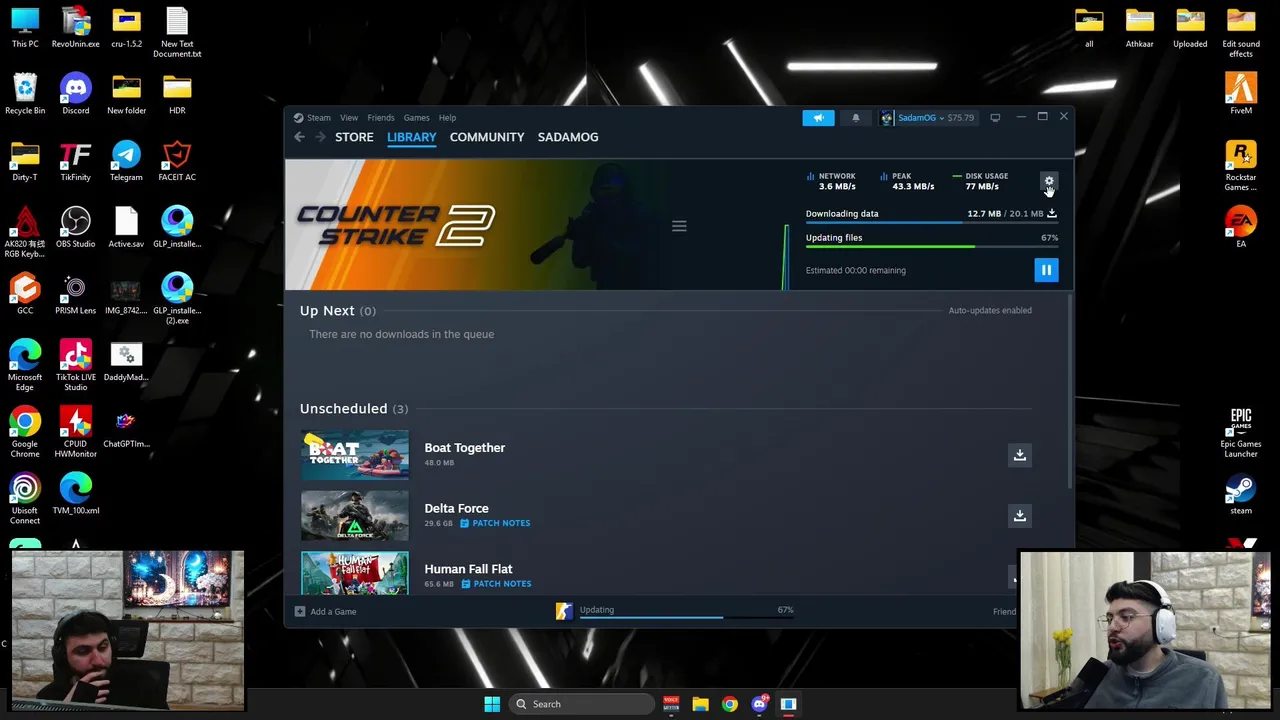Open the Steam notifications bell
Screen dimensions: 1280x720
(x=855, y=118)
